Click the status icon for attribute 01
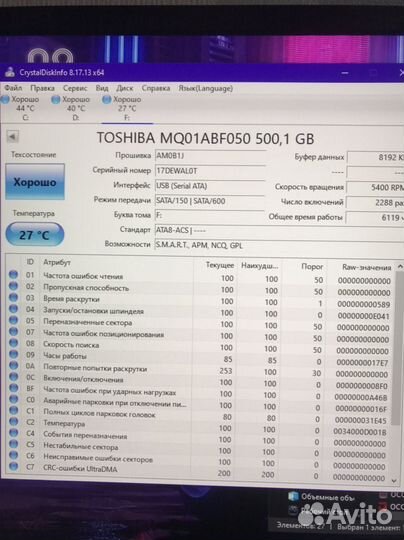This screenshot has width=404, height=540. 13,274
